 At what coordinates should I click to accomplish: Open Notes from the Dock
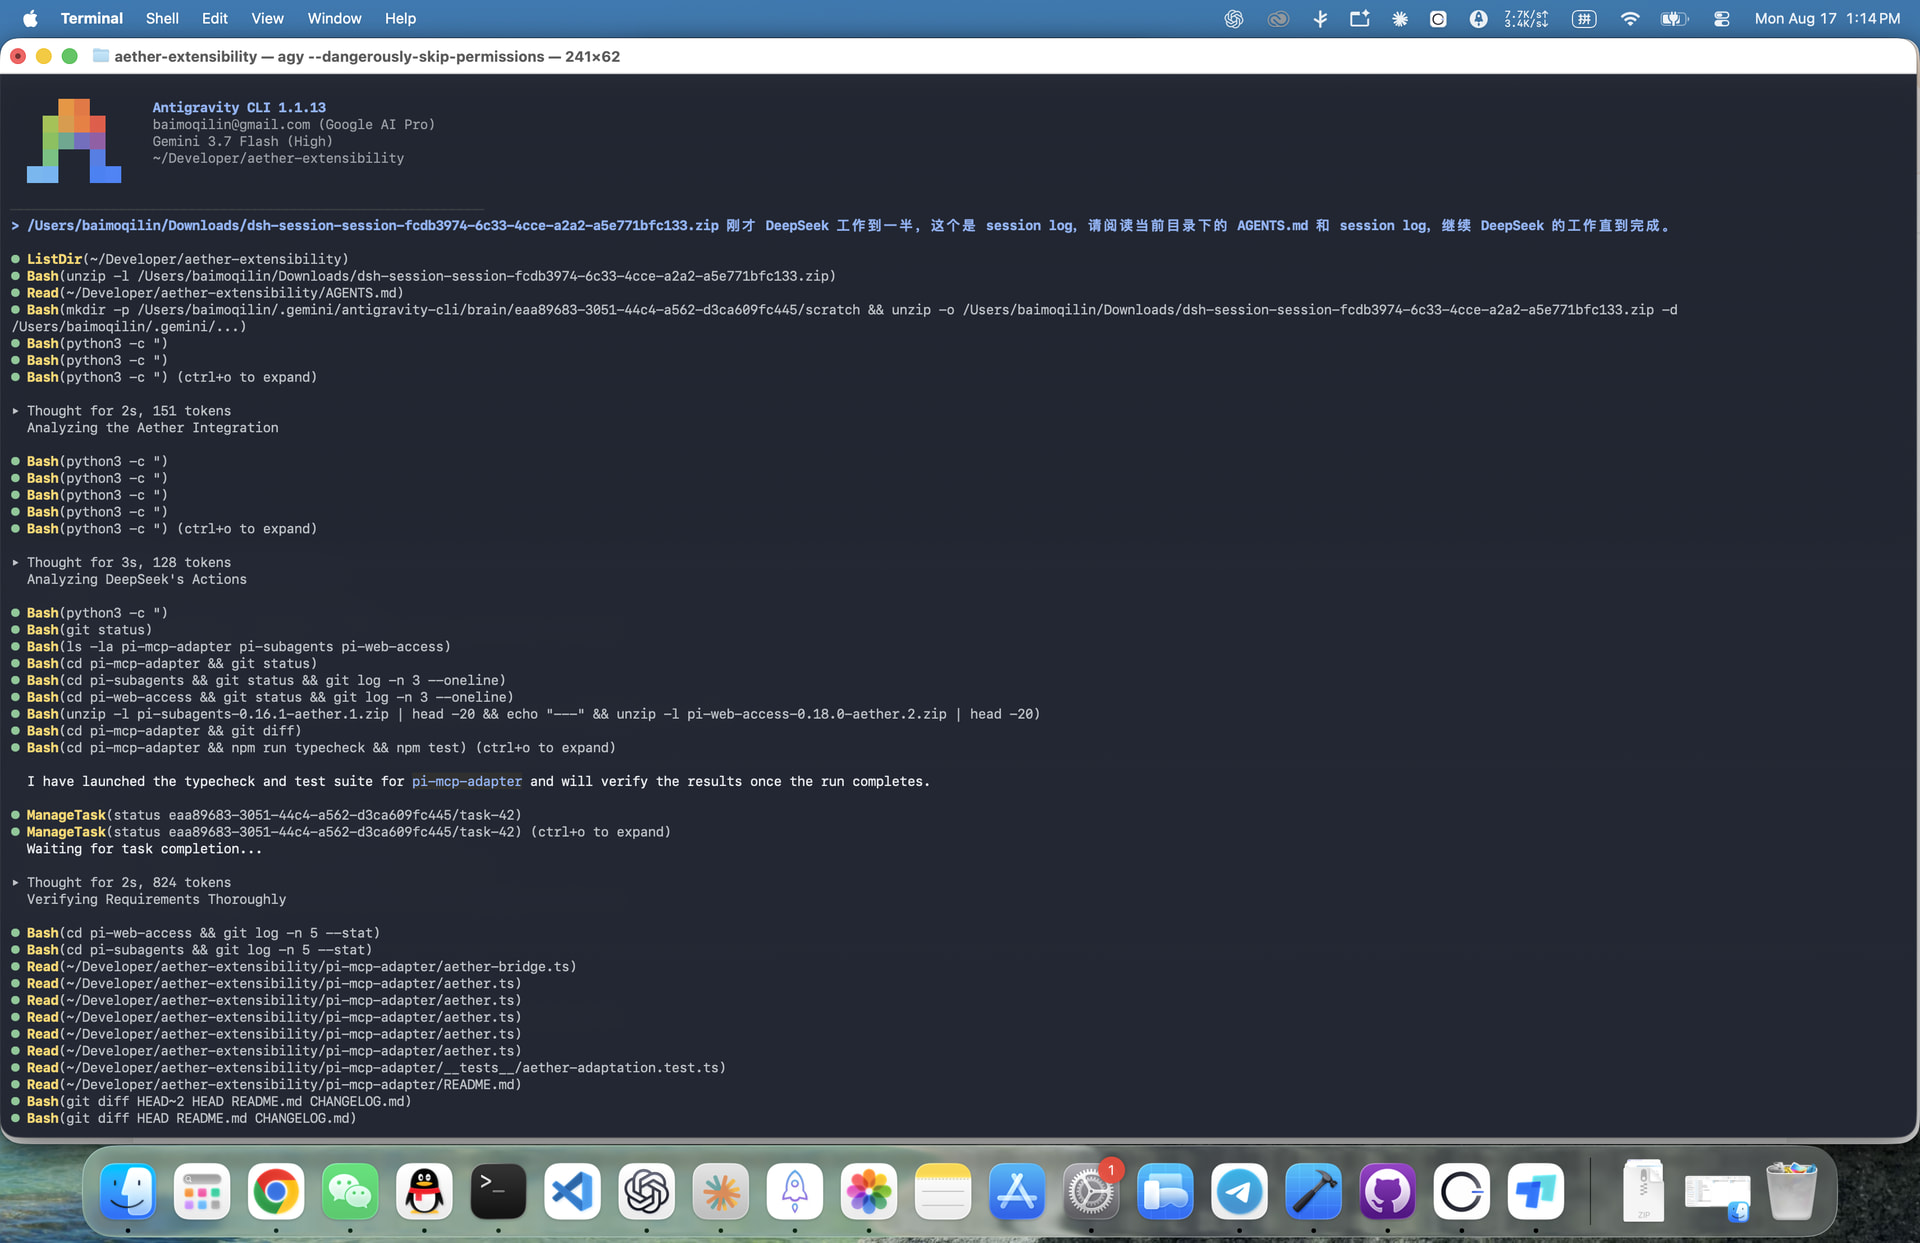tap(943, 1191)
